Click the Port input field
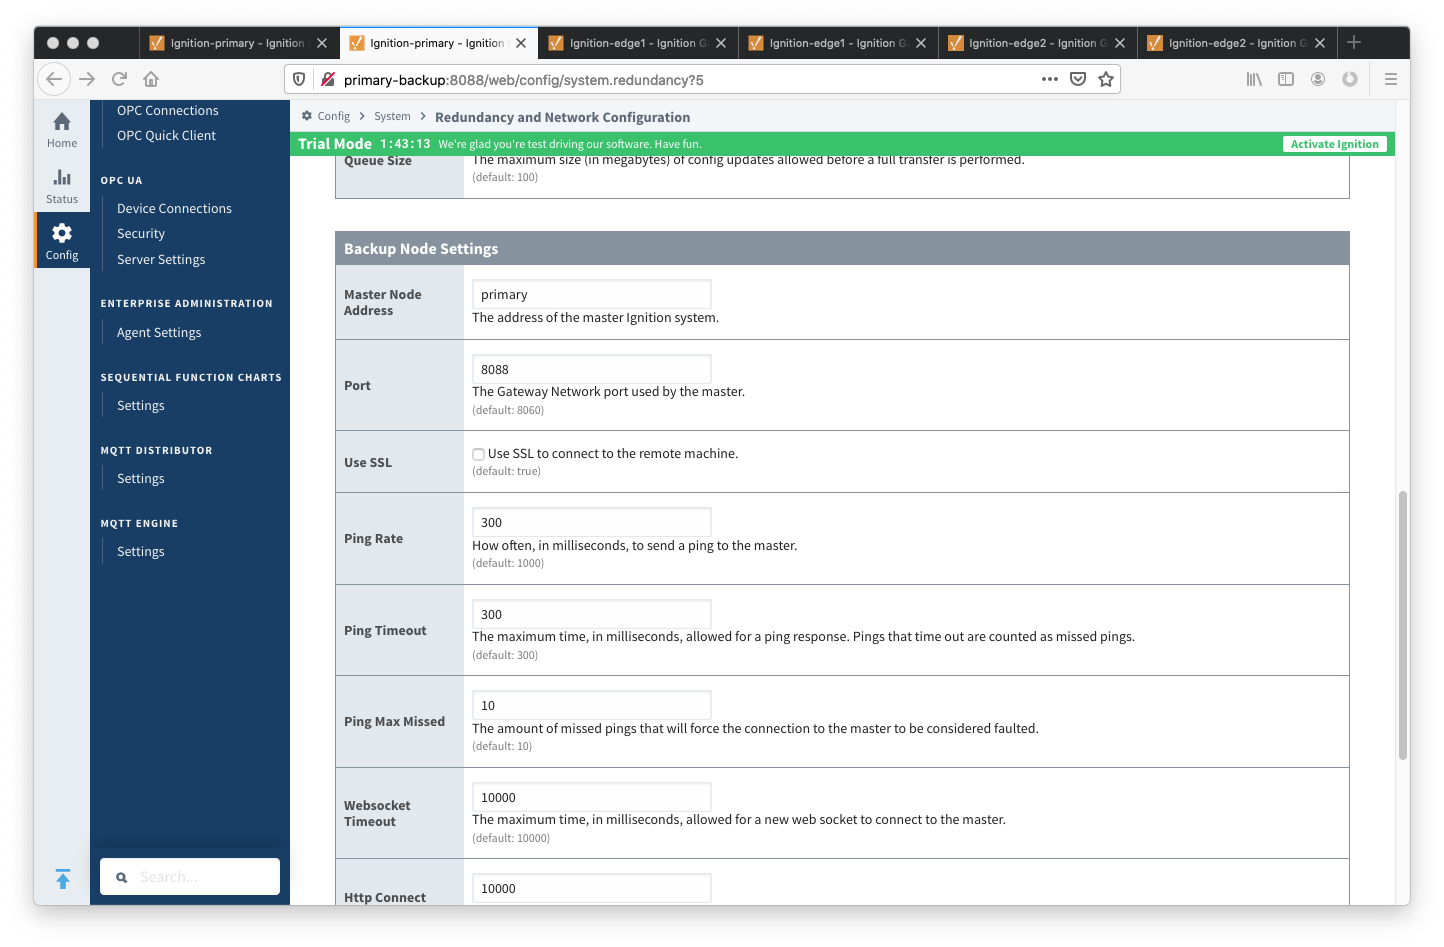Image resolution: width=1444 pixels, height=947 pixels. pos(592,369)
